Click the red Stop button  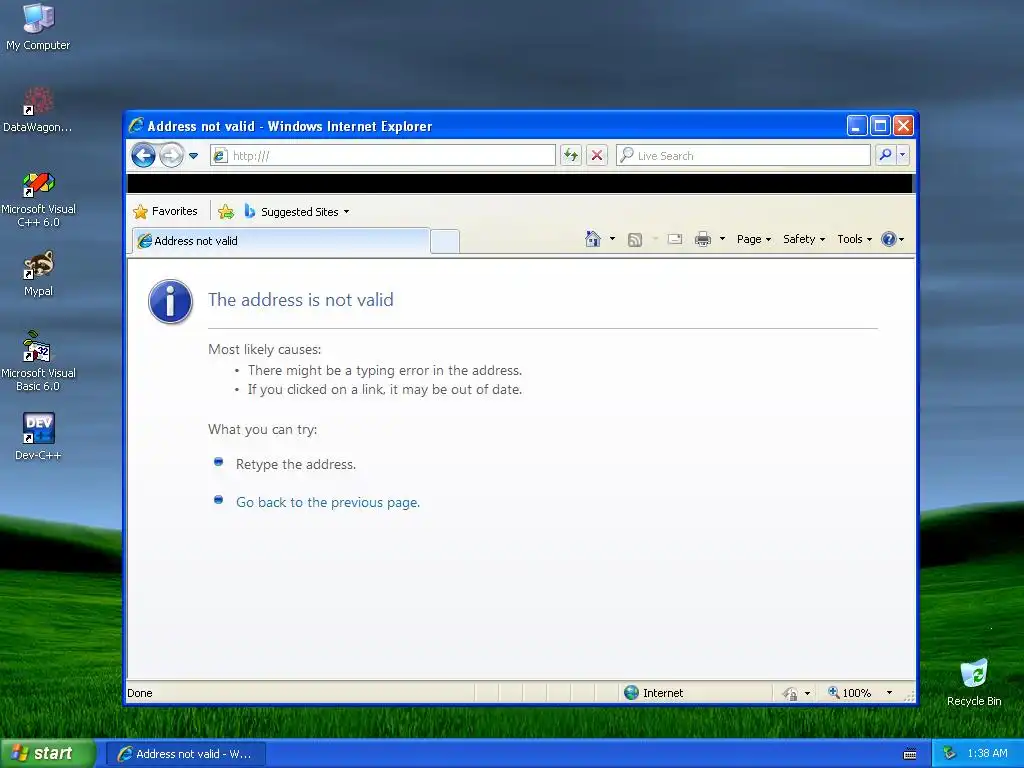click(597, 155)
